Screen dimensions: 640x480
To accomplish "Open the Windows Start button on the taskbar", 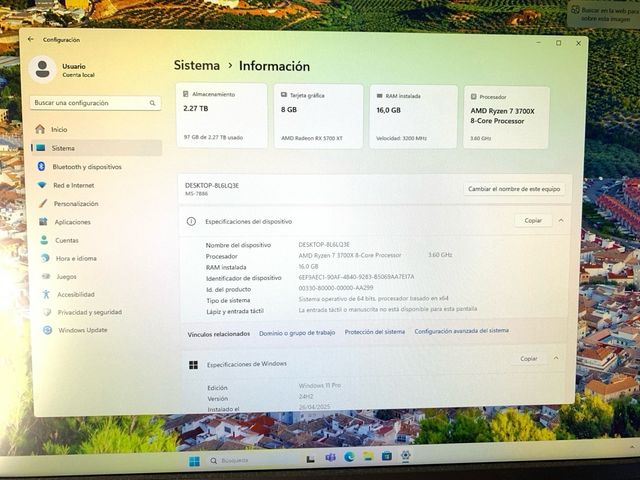I will pos(194,461).
